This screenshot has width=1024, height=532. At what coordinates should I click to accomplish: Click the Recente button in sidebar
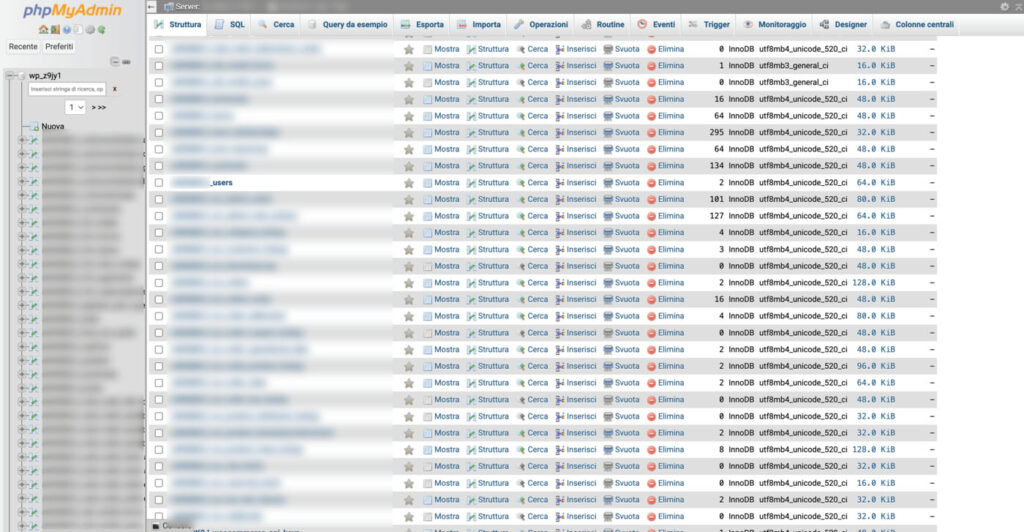pyautogui.click(x=23, y=47)
